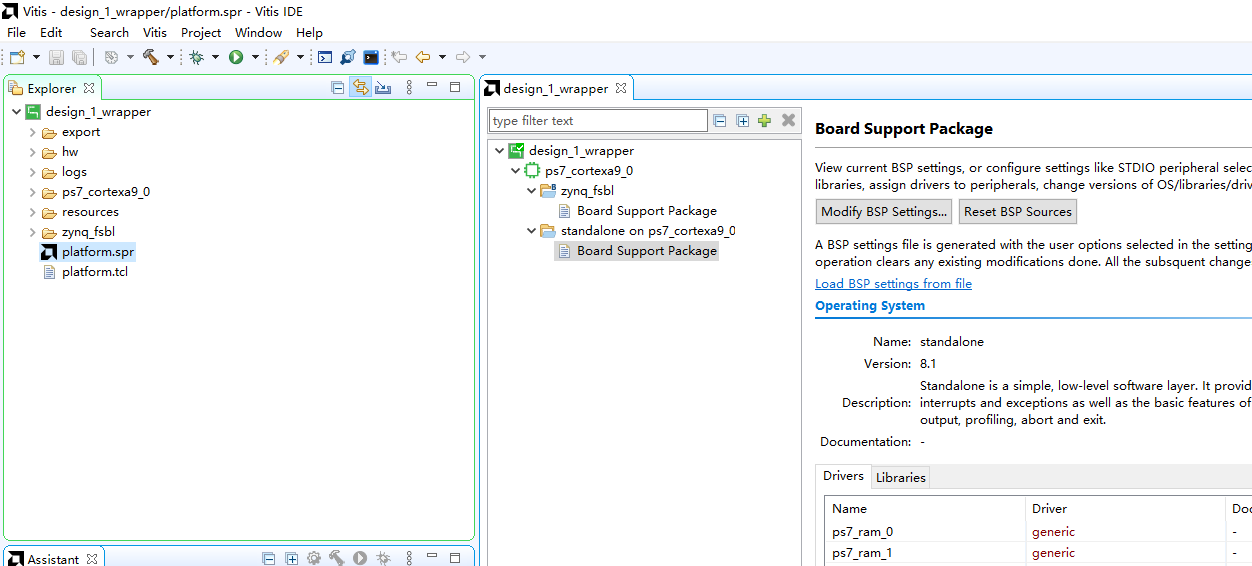Click the Save toolbar icon

[x=57, y=57]
